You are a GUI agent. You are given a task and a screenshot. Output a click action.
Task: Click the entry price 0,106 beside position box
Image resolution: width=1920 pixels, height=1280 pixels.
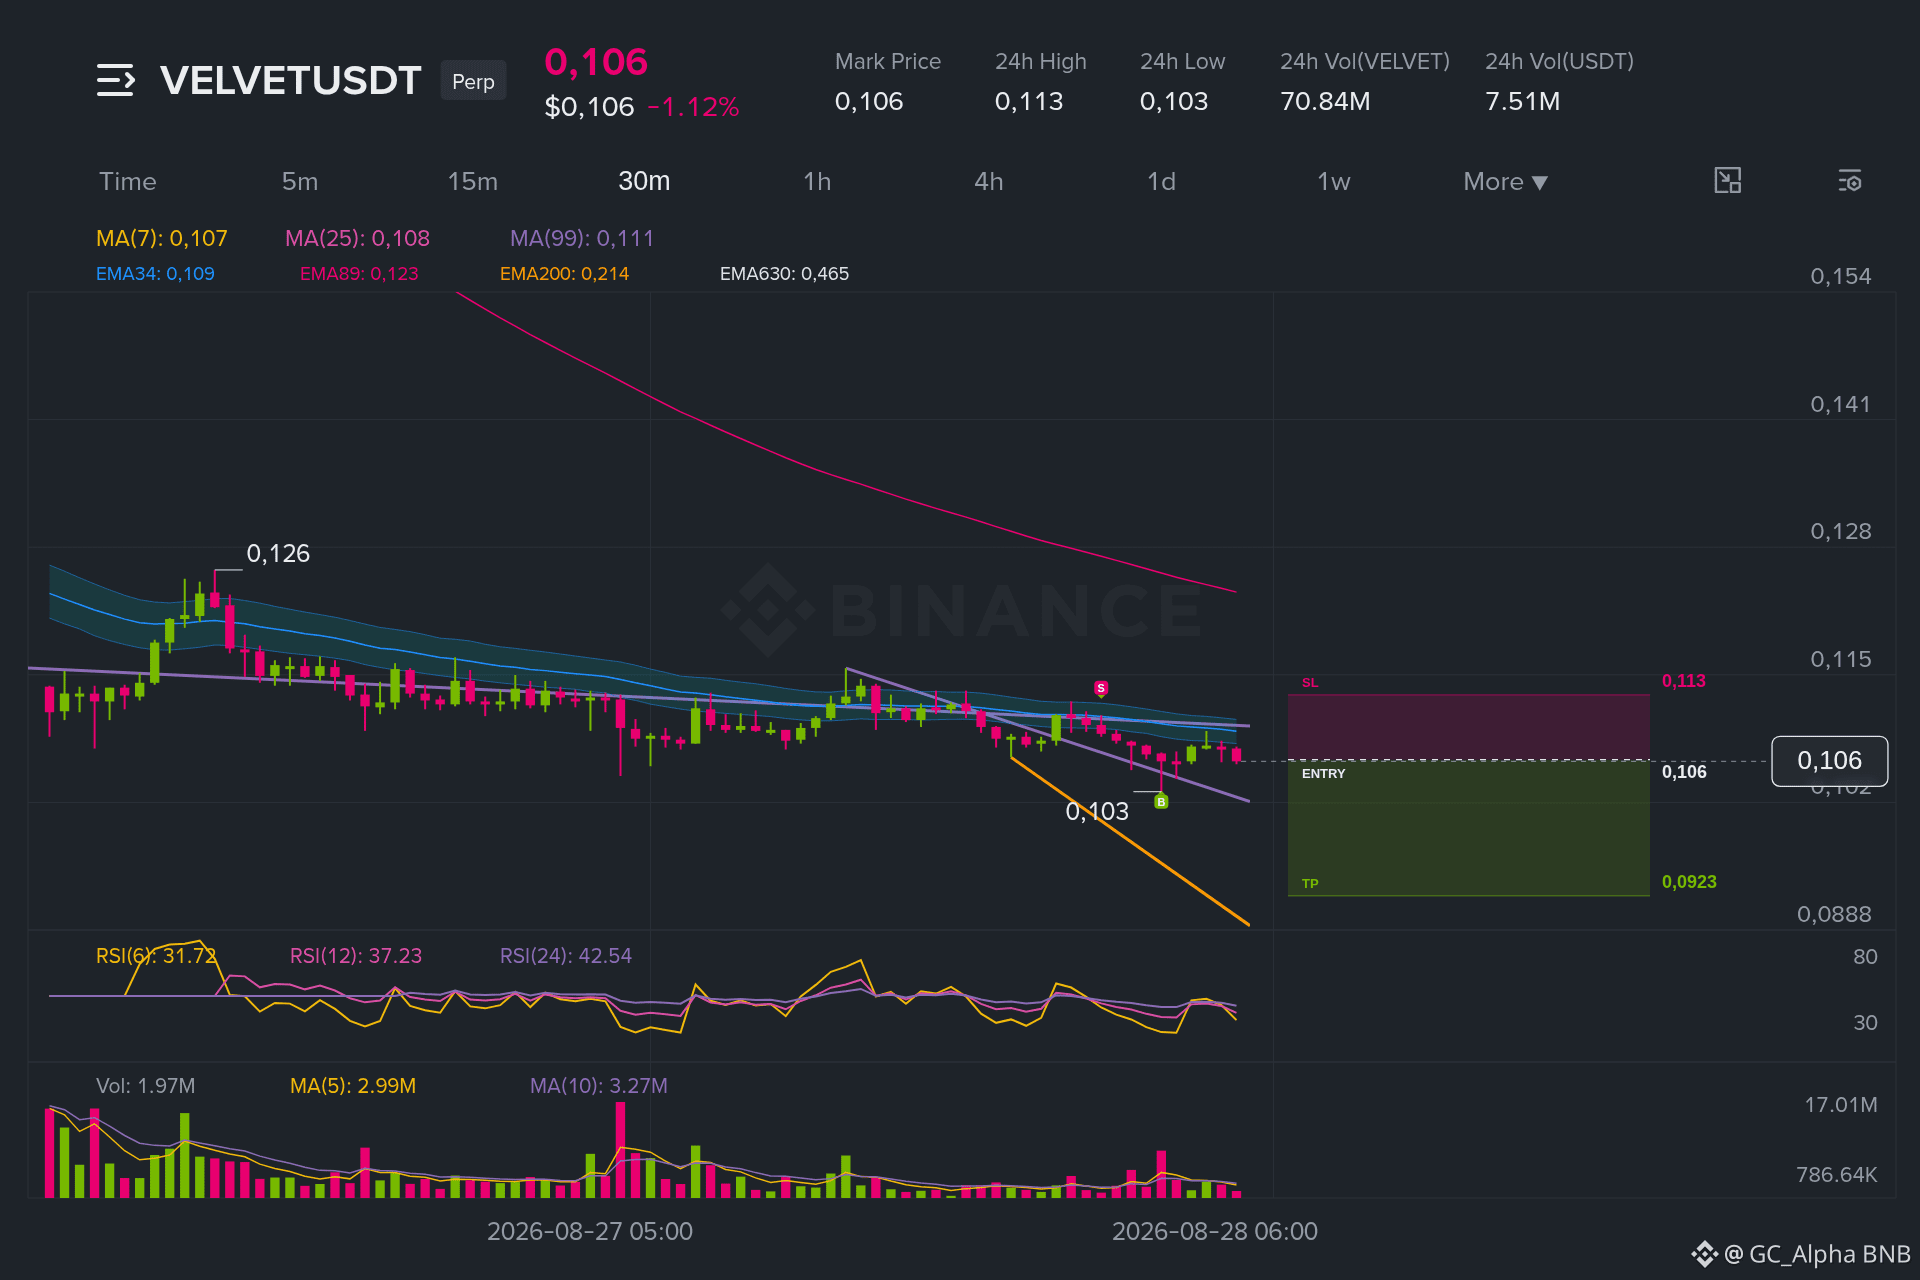(x=1684, y=772)
